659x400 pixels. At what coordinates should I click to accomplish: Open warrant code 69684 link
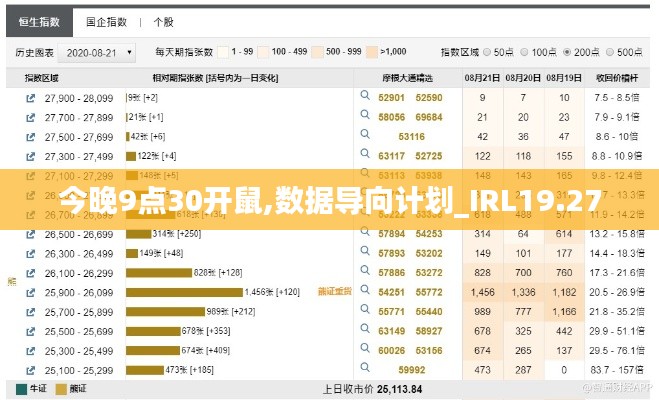[429, 117]
